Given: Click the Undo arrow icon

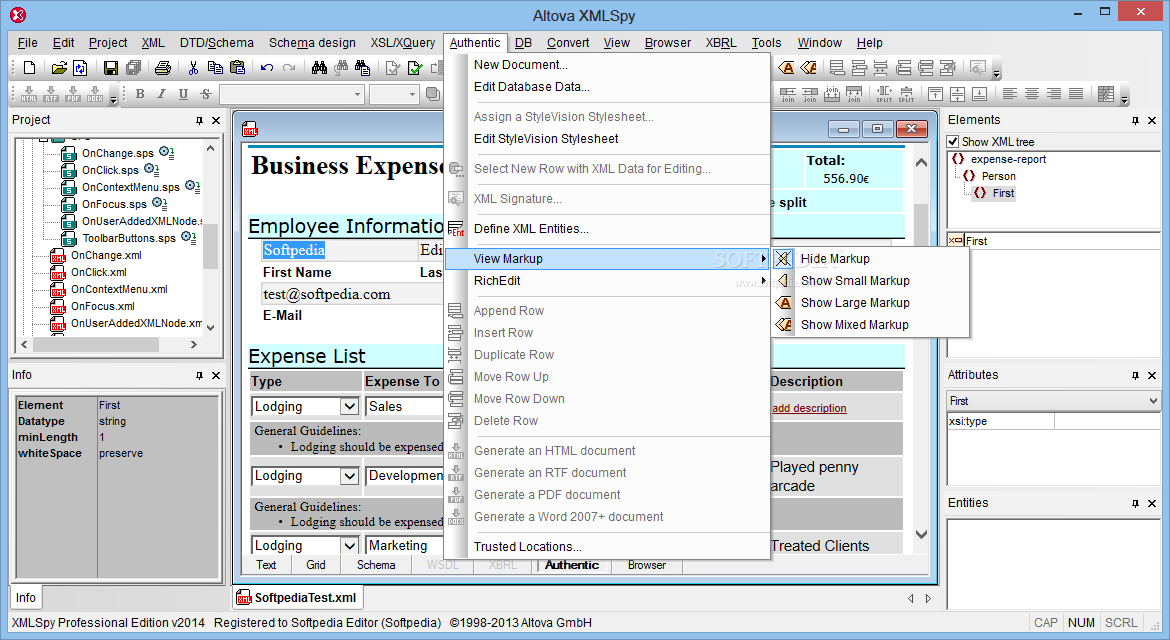Looking at the screenshot, I should (x=266, y=68).
